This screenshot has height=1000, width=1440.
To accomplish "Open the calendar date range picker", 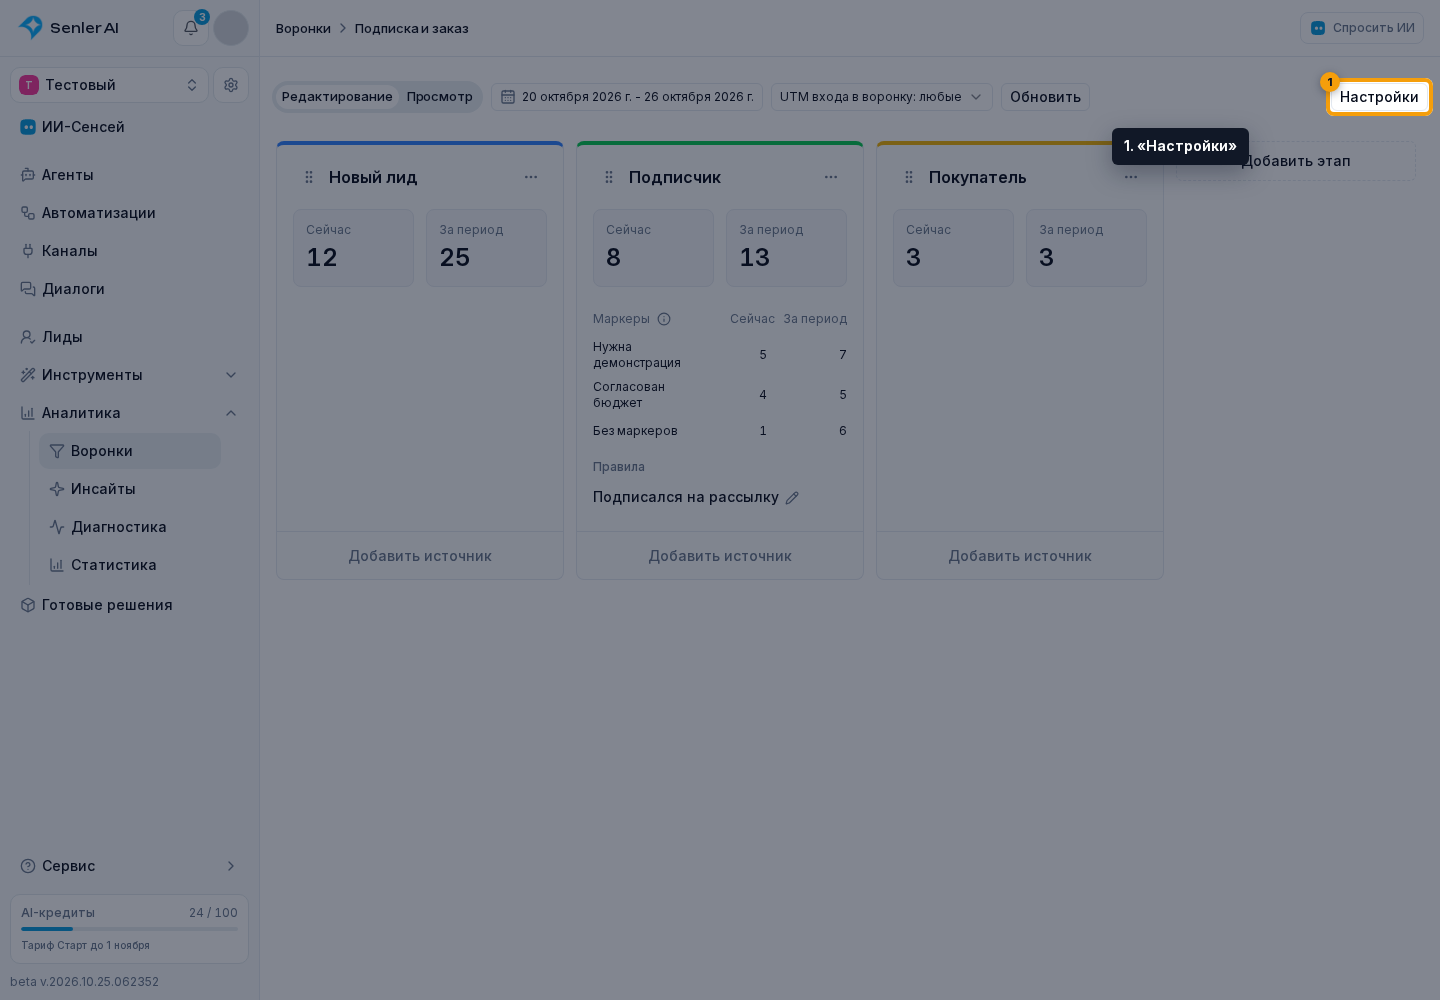I will (627, 97).
